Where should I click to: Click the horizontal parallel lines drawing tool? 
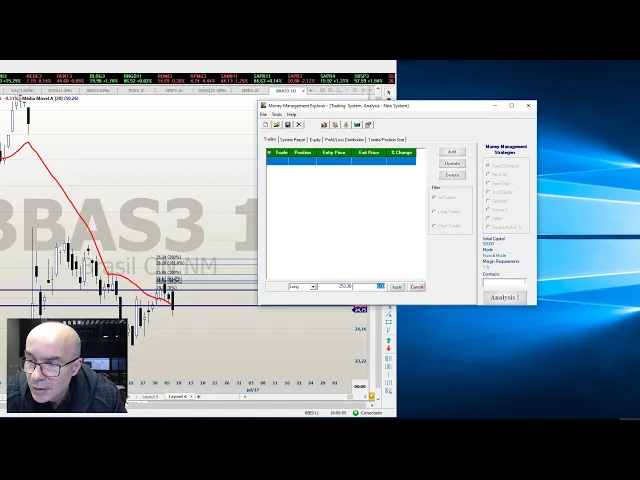389,322
